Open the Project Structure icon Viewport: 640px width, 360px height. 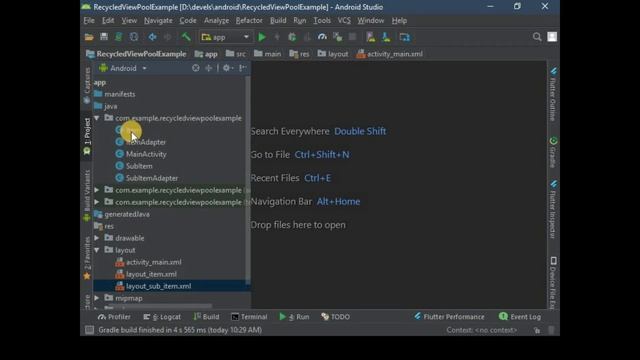(x=404, y=37)
